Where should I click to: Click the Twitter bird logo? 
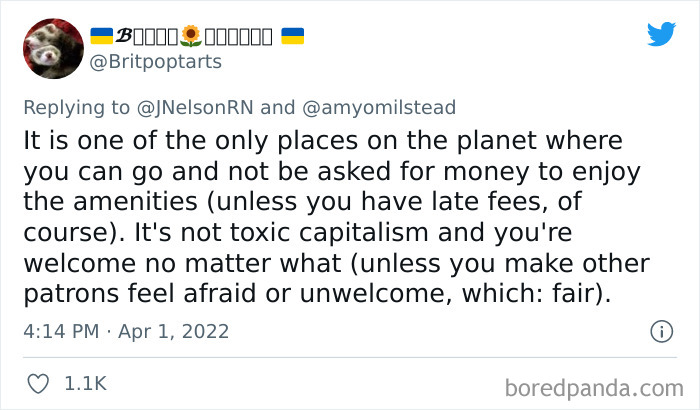(x=661, y=33)
